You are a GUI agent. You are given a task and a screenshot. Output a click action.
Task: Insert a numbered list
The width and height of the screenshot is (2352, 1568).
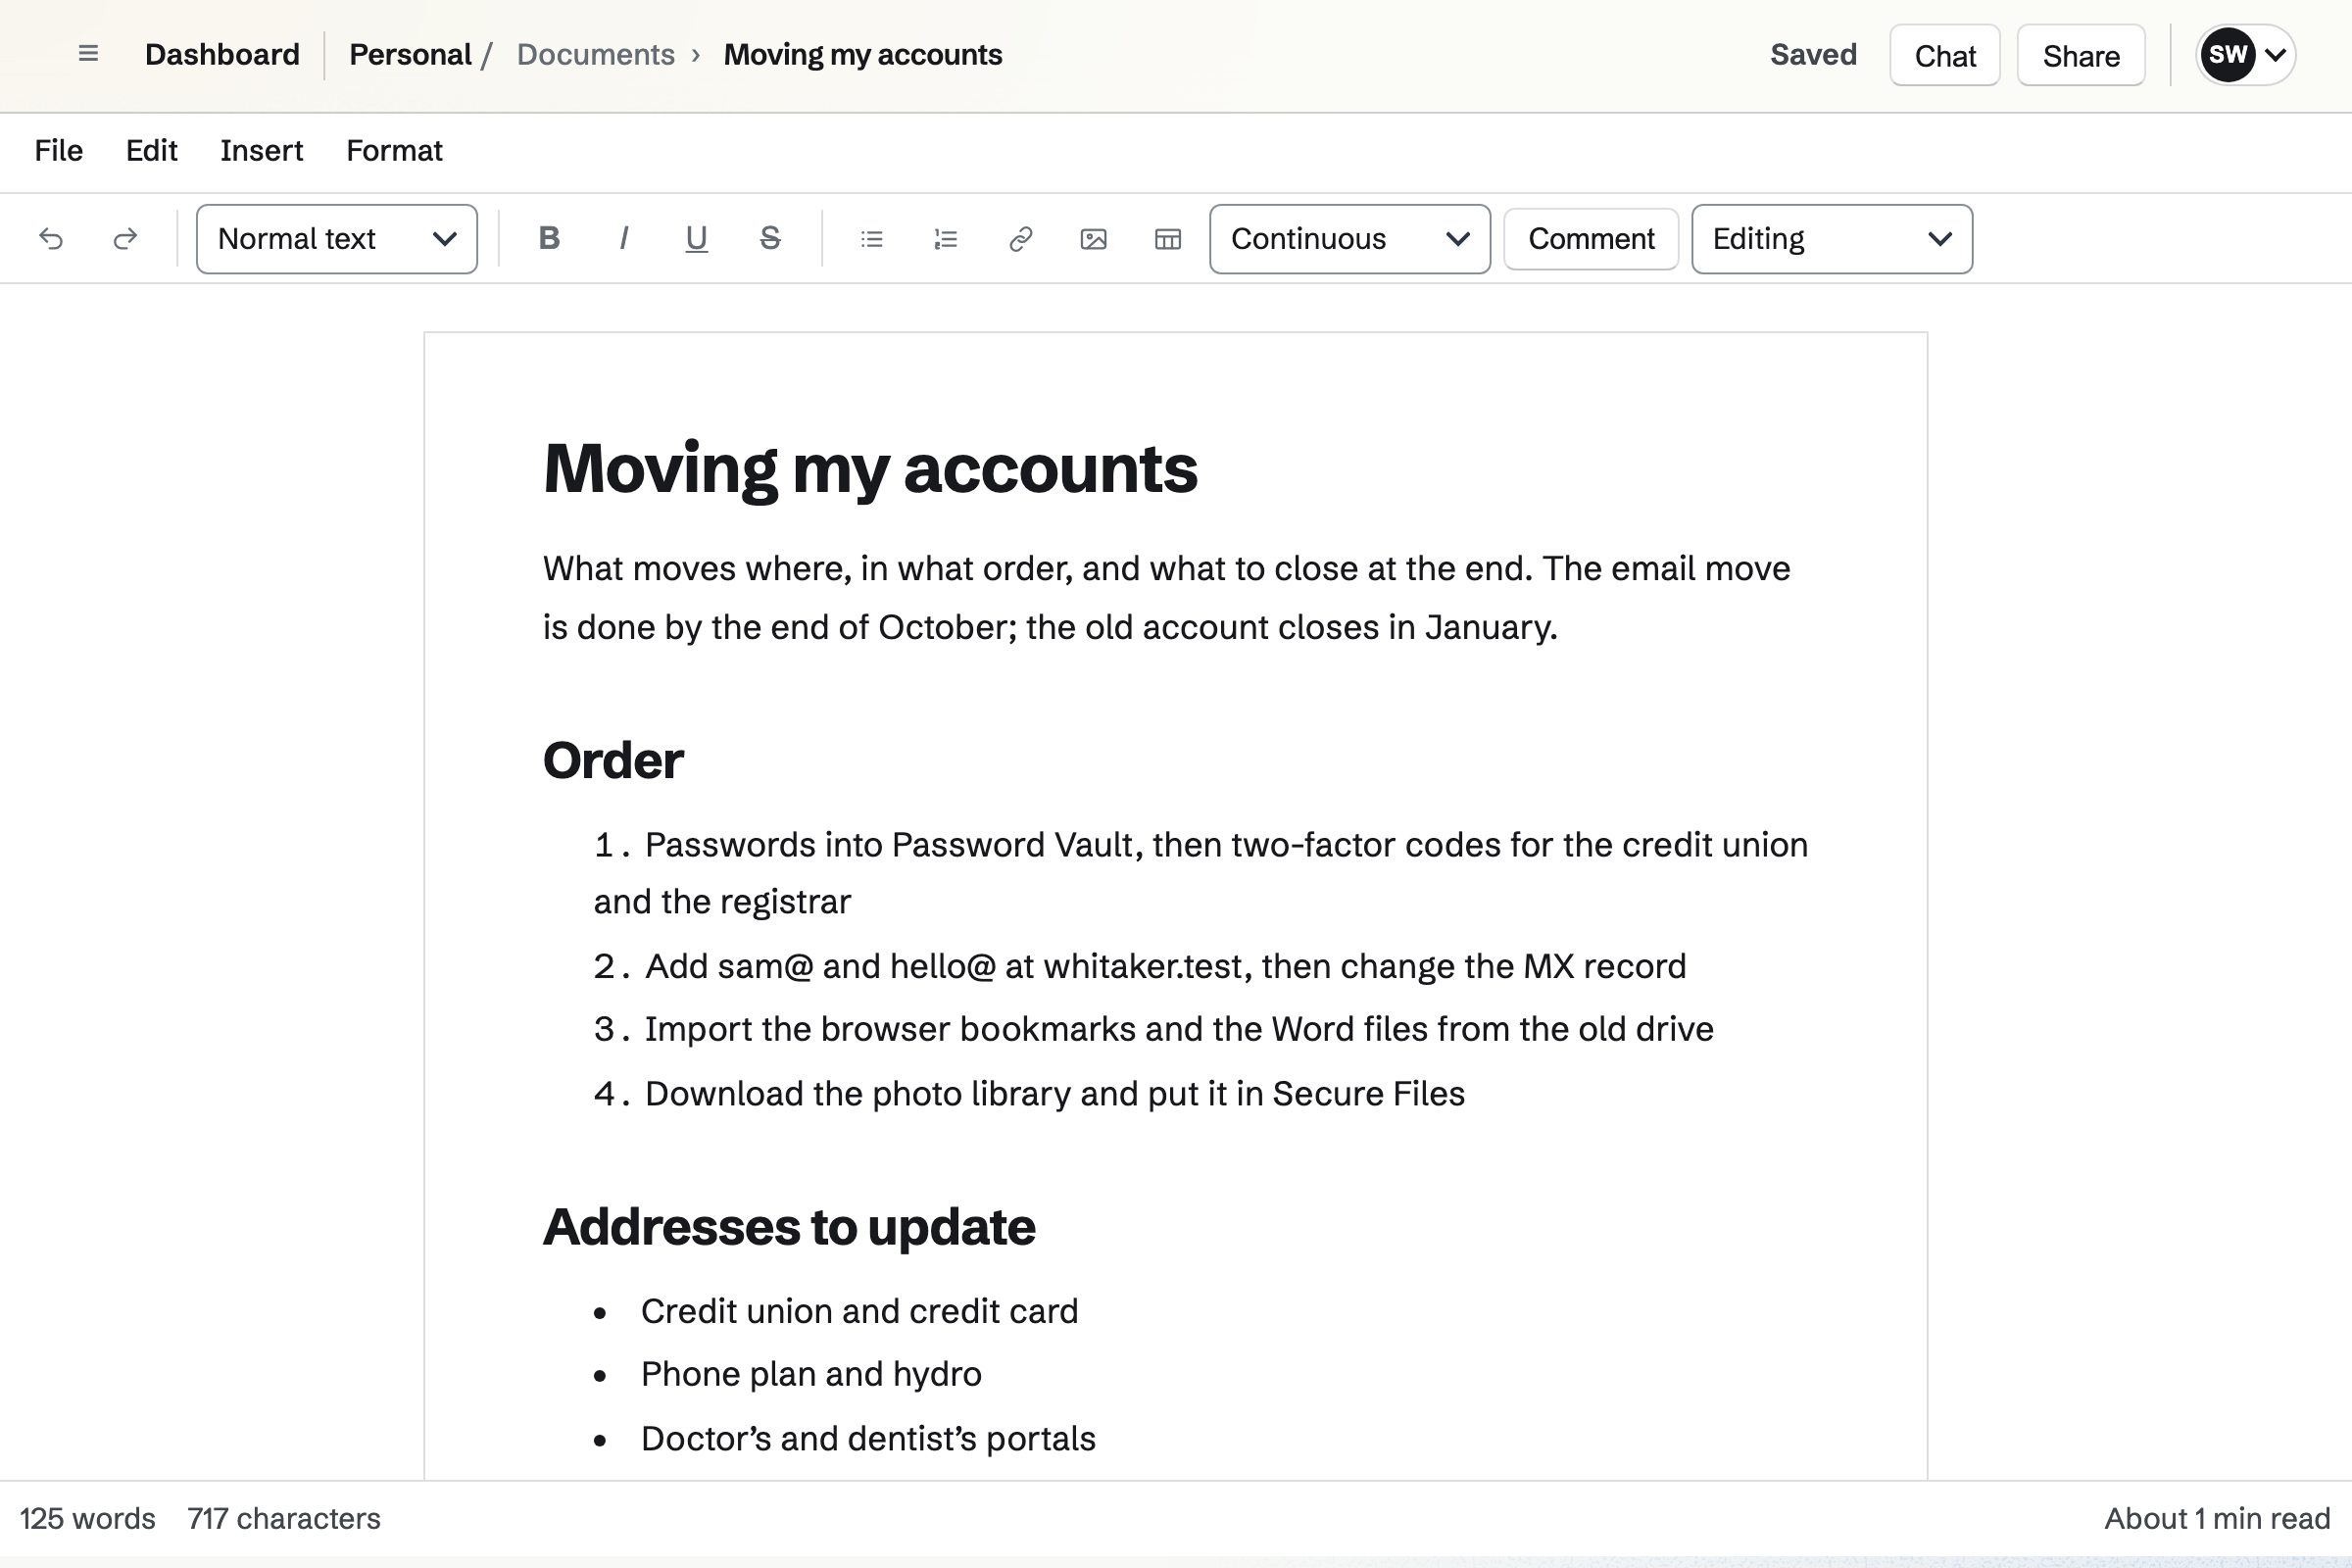[946, 239]
